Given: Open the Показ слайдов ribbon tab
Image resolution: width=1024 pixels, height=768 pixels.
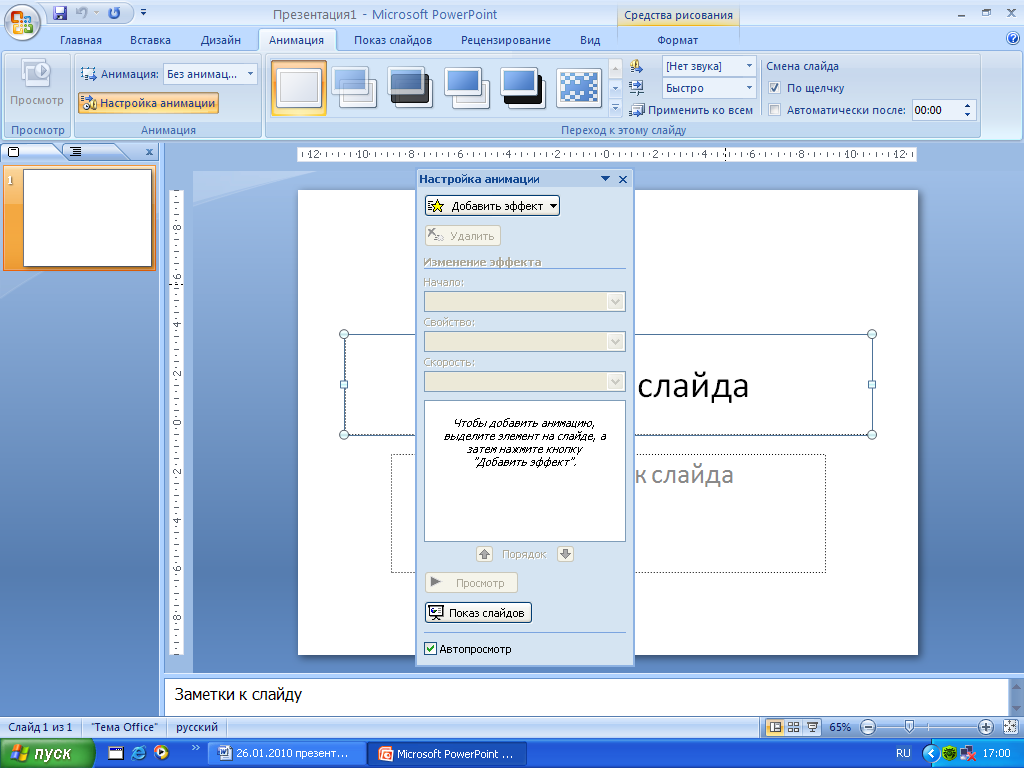Looking at the screenshot, I should (393, 40).
